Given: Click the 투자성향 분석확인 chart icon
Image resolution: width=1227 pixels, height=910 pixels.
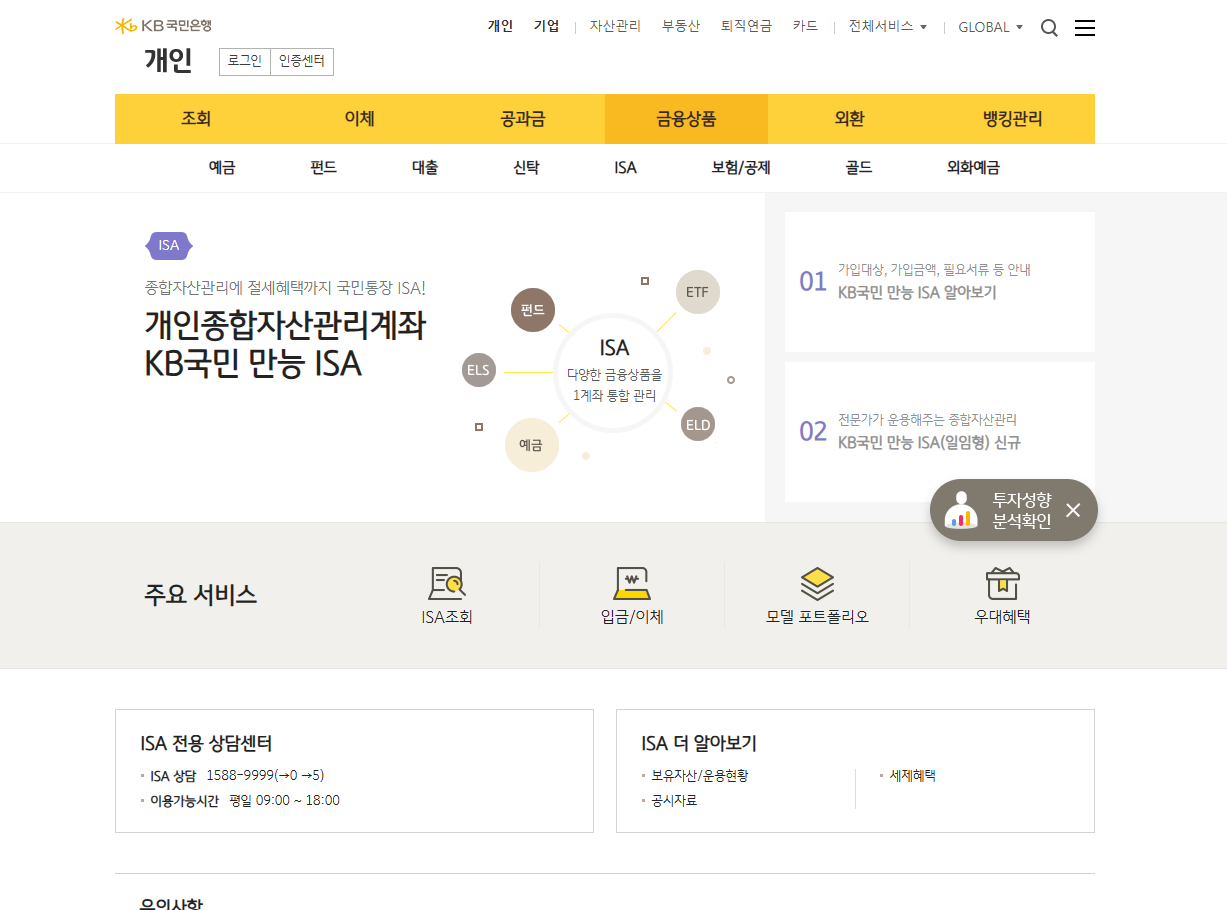Looking at the screenshot, I should click(962, 510).
